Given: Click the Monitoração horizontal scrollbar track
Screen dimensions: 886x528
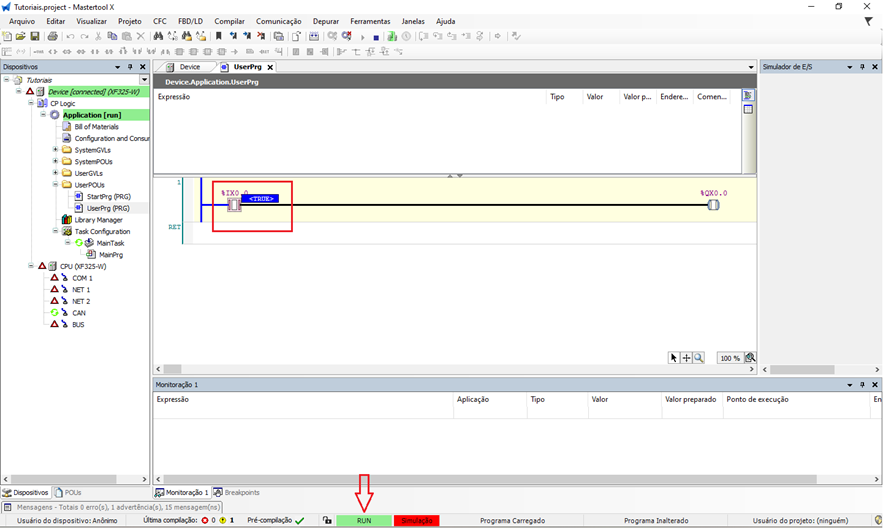Looking at the screenshot, I should click(x=500, y=479).
